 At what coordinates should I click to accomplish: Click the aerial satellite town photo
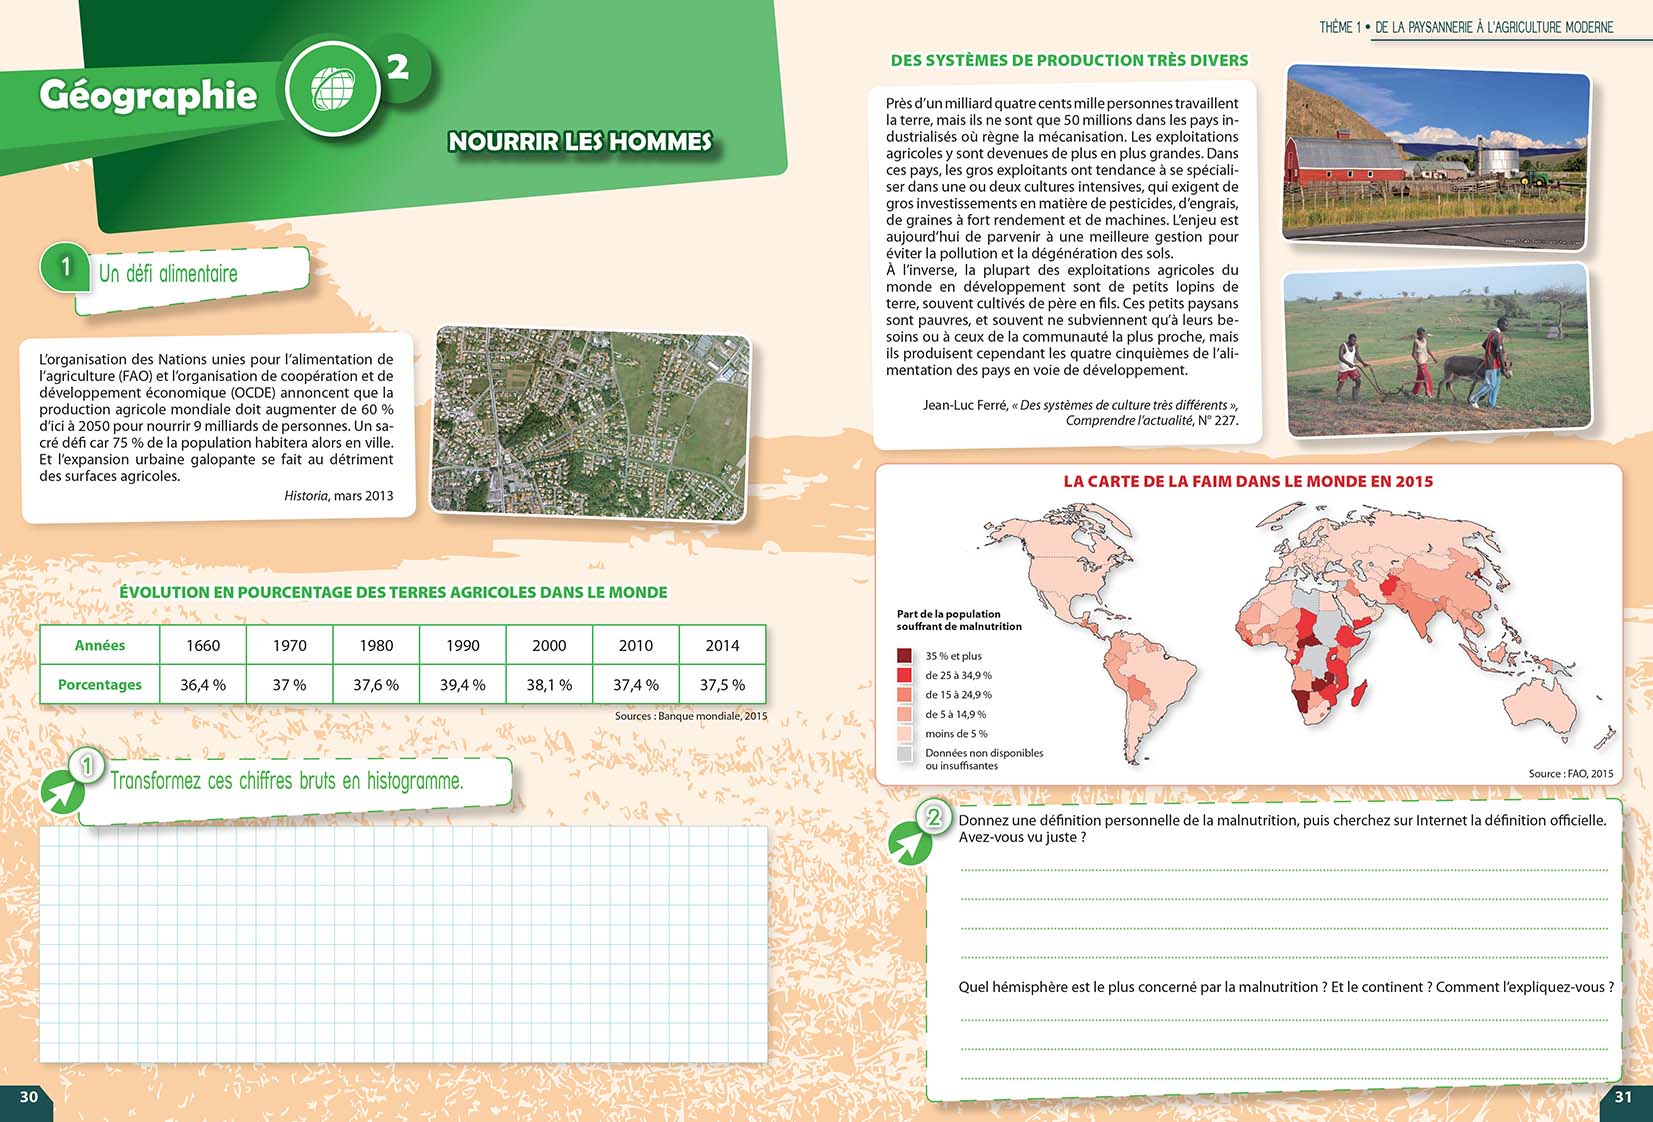[591, 422]
